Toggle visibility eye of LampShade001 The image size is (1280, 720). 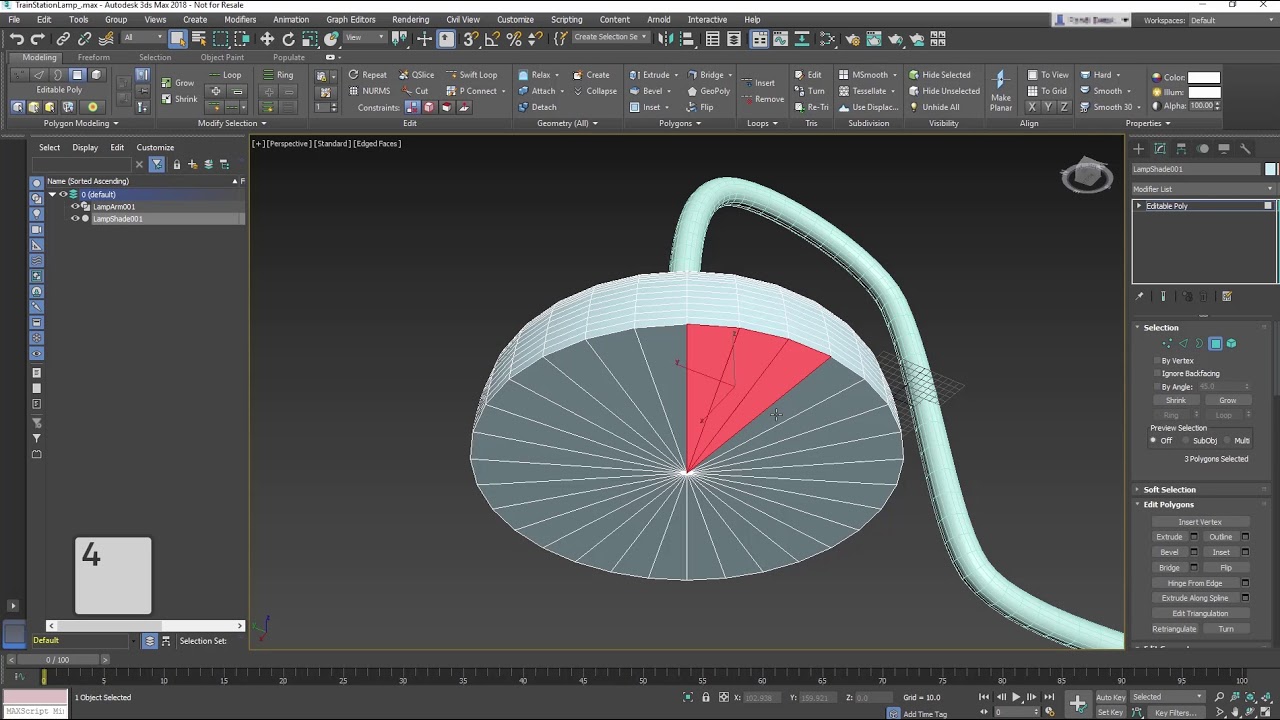(x=75, y=219)
